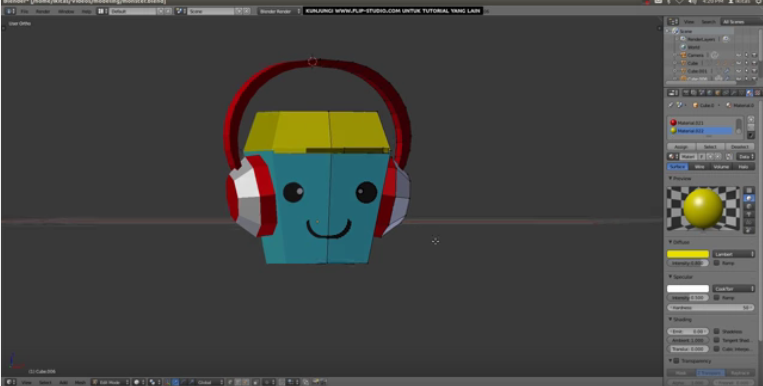Enable the Diffuse Ramp checkbox
Viewport: 763px width, 386px height.
point(716,263)
